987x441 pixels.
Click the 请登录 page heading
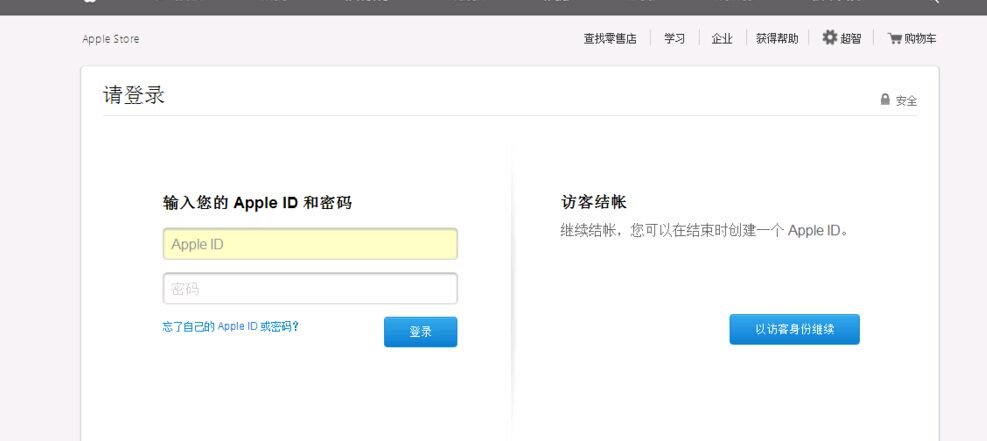pyautogui.click(x=134, y=95)
